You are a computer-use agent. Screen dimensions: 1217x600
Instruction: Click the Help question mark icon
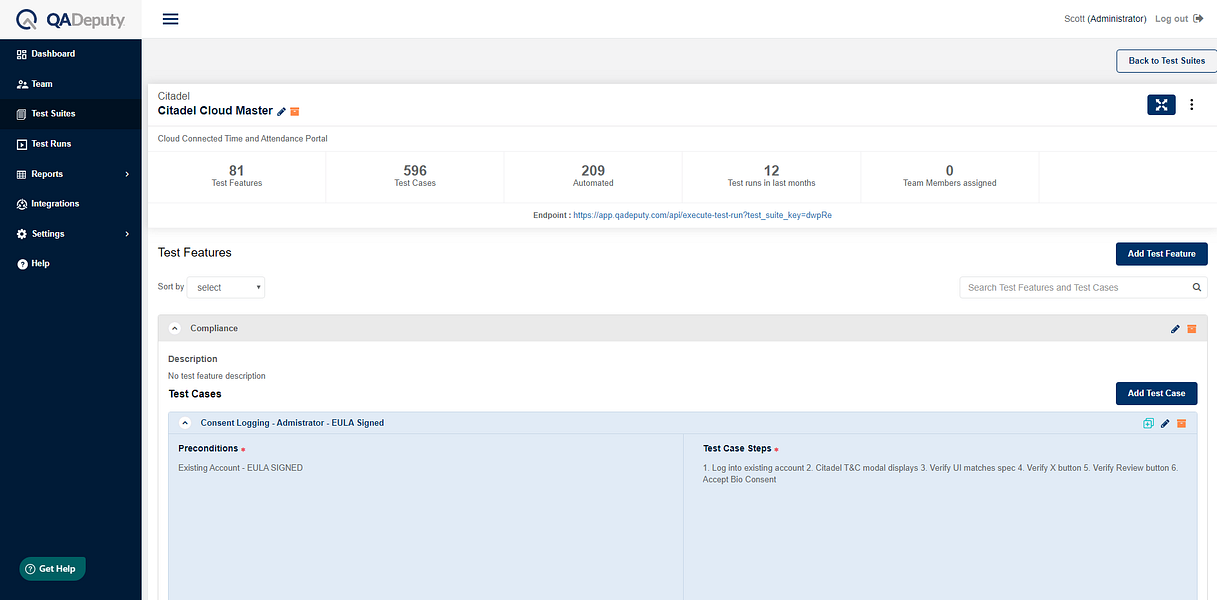coord(22,264)
